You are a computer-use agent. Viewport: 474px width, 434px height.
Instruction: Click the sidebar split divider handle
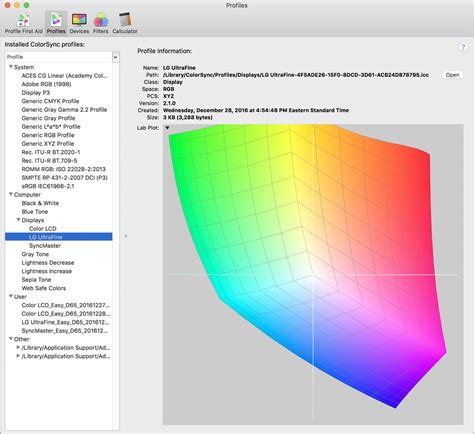(x=126, y=236)
